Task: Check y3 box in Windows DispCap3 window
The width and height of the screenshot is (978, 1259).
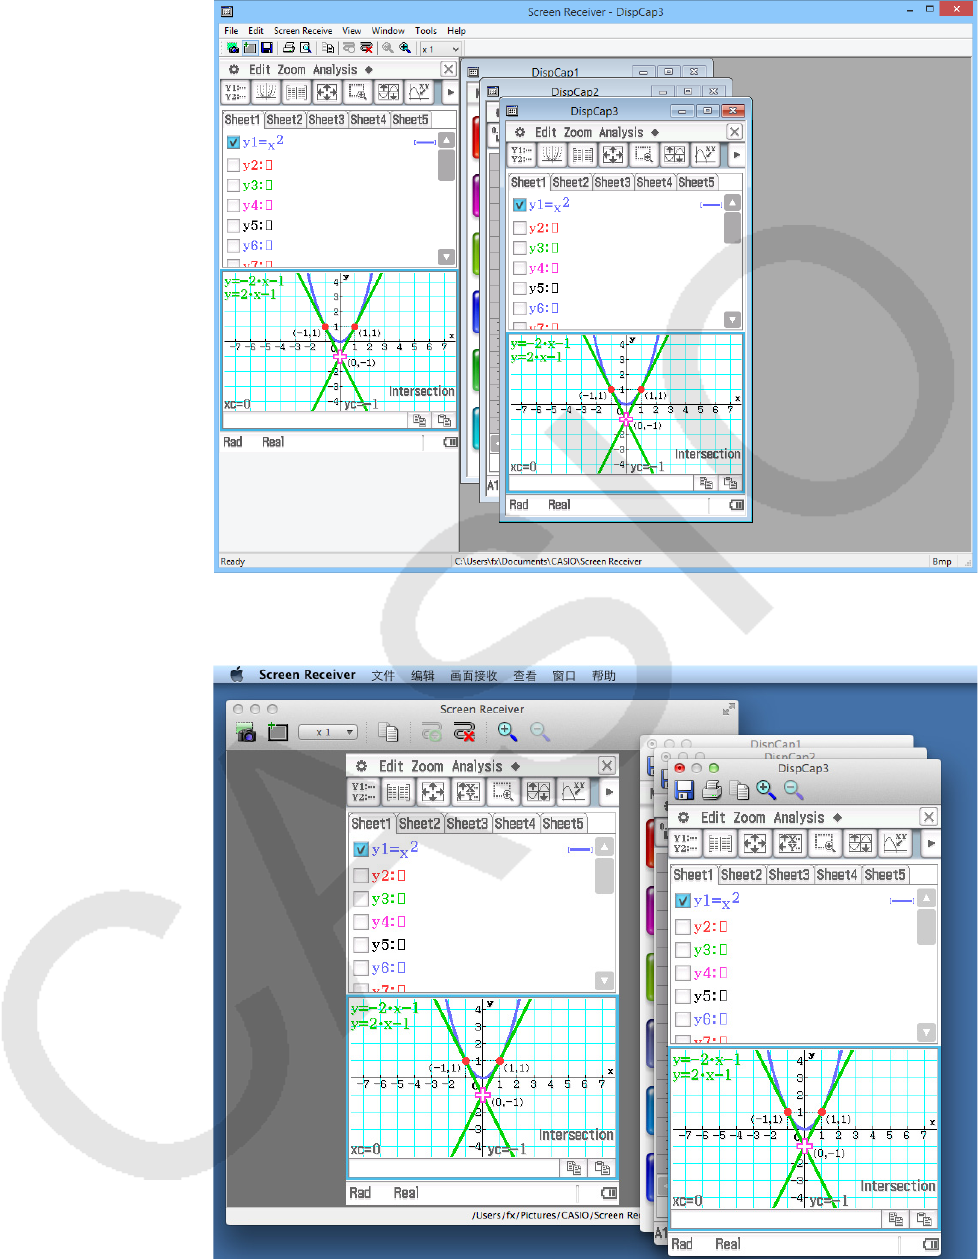Action: pyautogui.click(x=519, y=248)
